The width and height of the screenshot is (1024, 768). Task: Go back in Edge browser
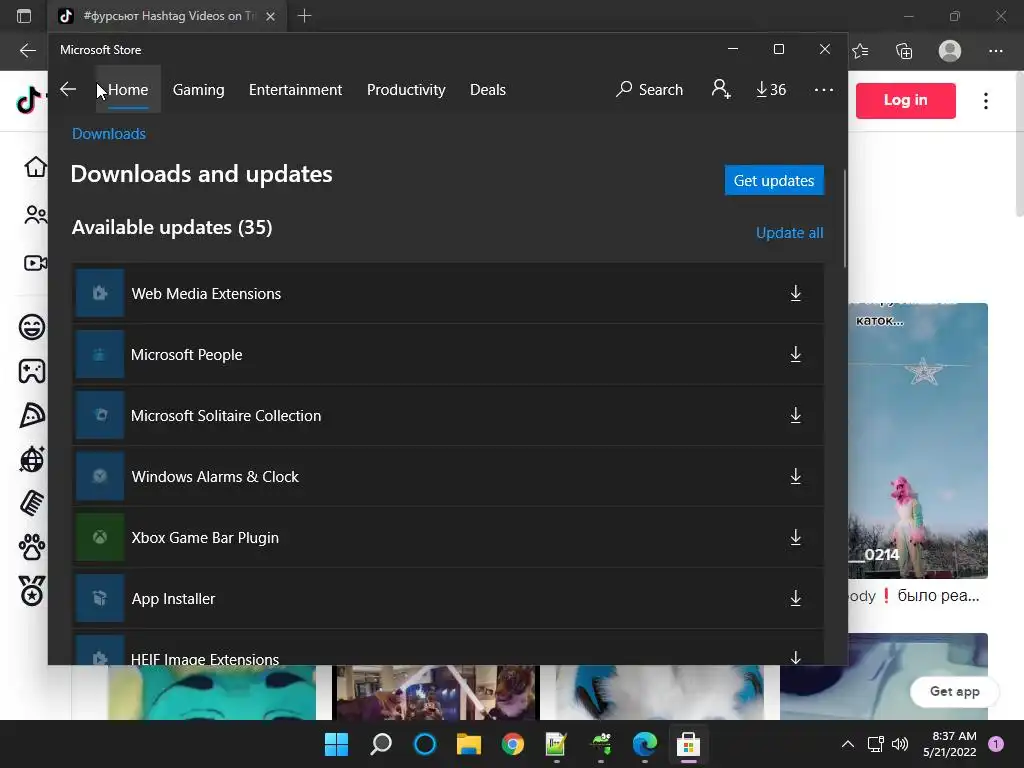click(x=27, y=50)
